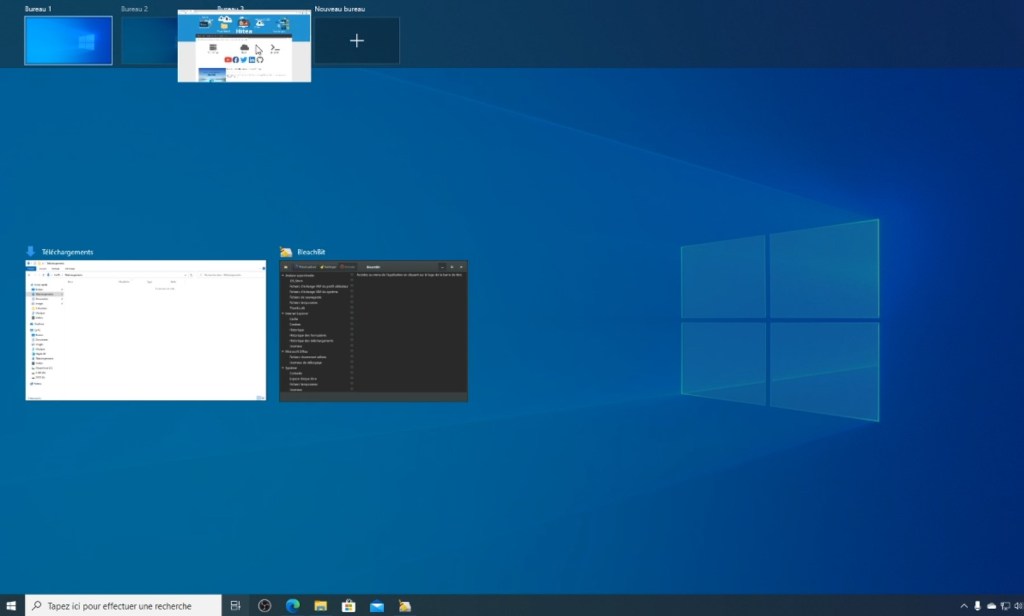Screen dimensions: 1024x616
Task: Open the Mail app from taskbar
Action: tap(377, 605)
